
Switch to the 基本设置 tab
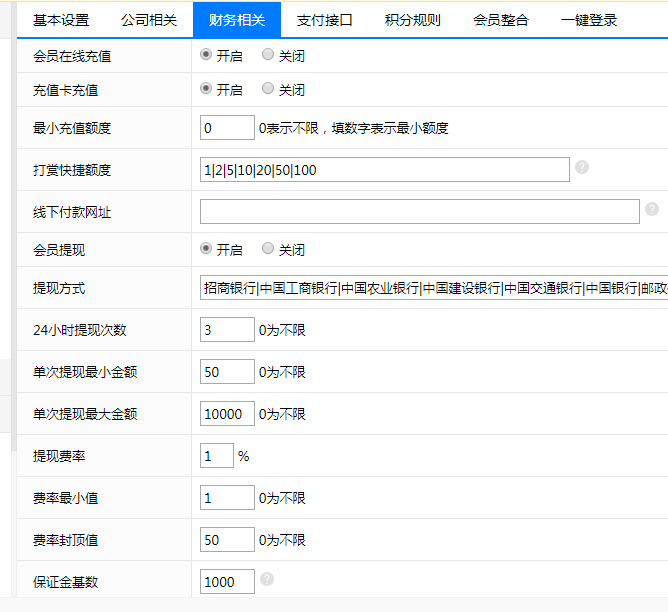[61, 20]
